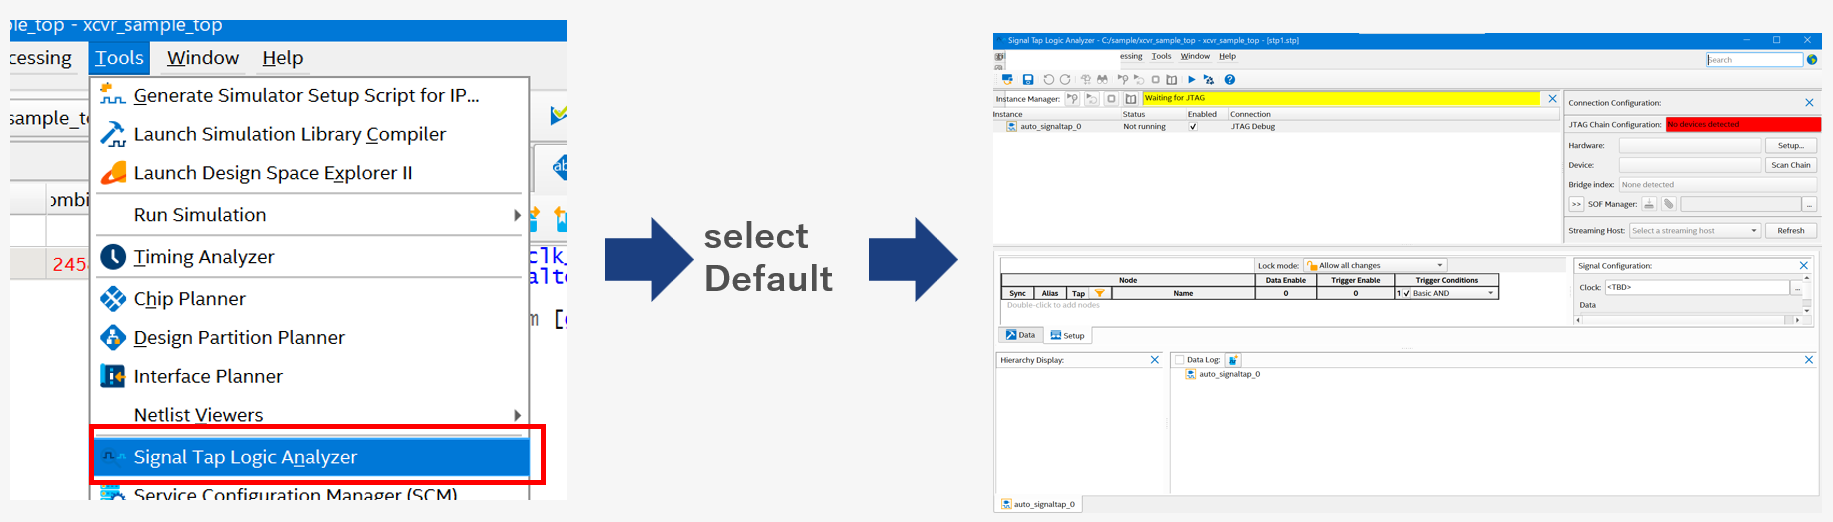1833x522 pixels.
Task: Click the Scan Chain button
Action: pos(1790,165)
